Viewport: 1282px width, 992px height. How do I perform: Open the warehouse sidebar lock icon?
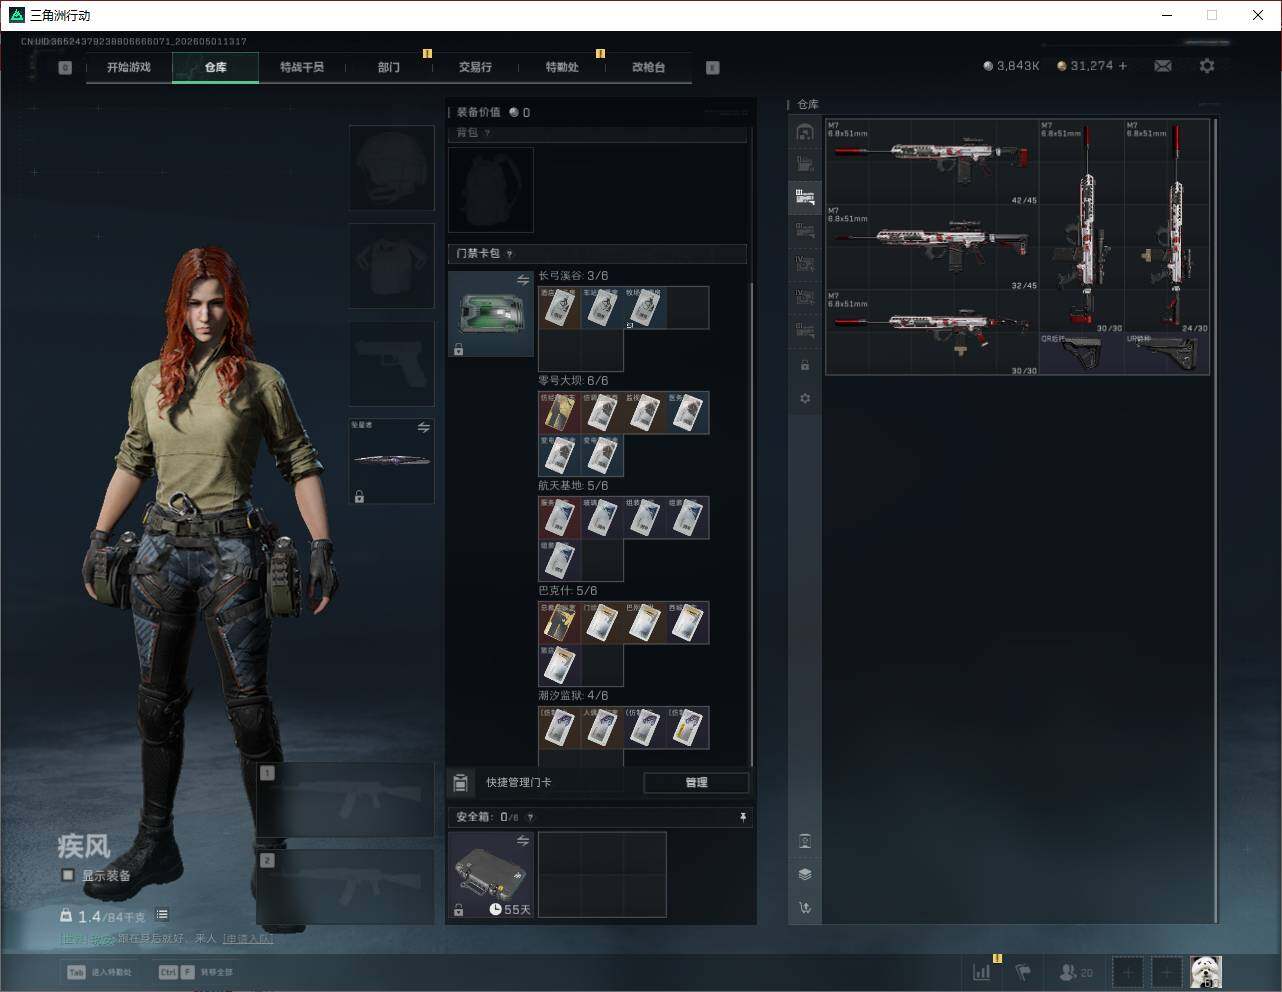tap(805, 366)
